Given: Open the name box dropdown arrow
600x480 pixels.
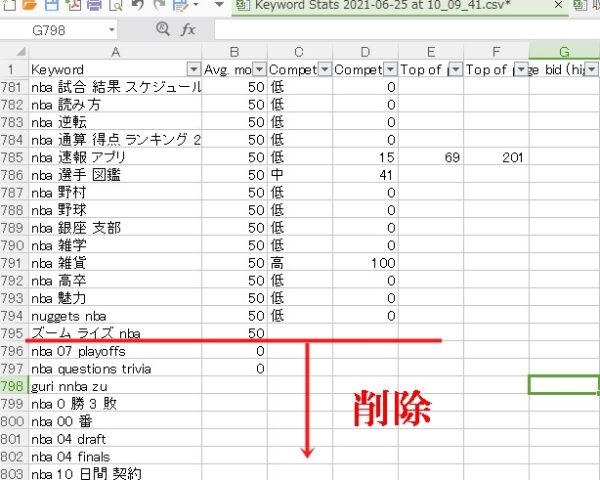Looking at the screenshot, I should click(x=111, y=30).
